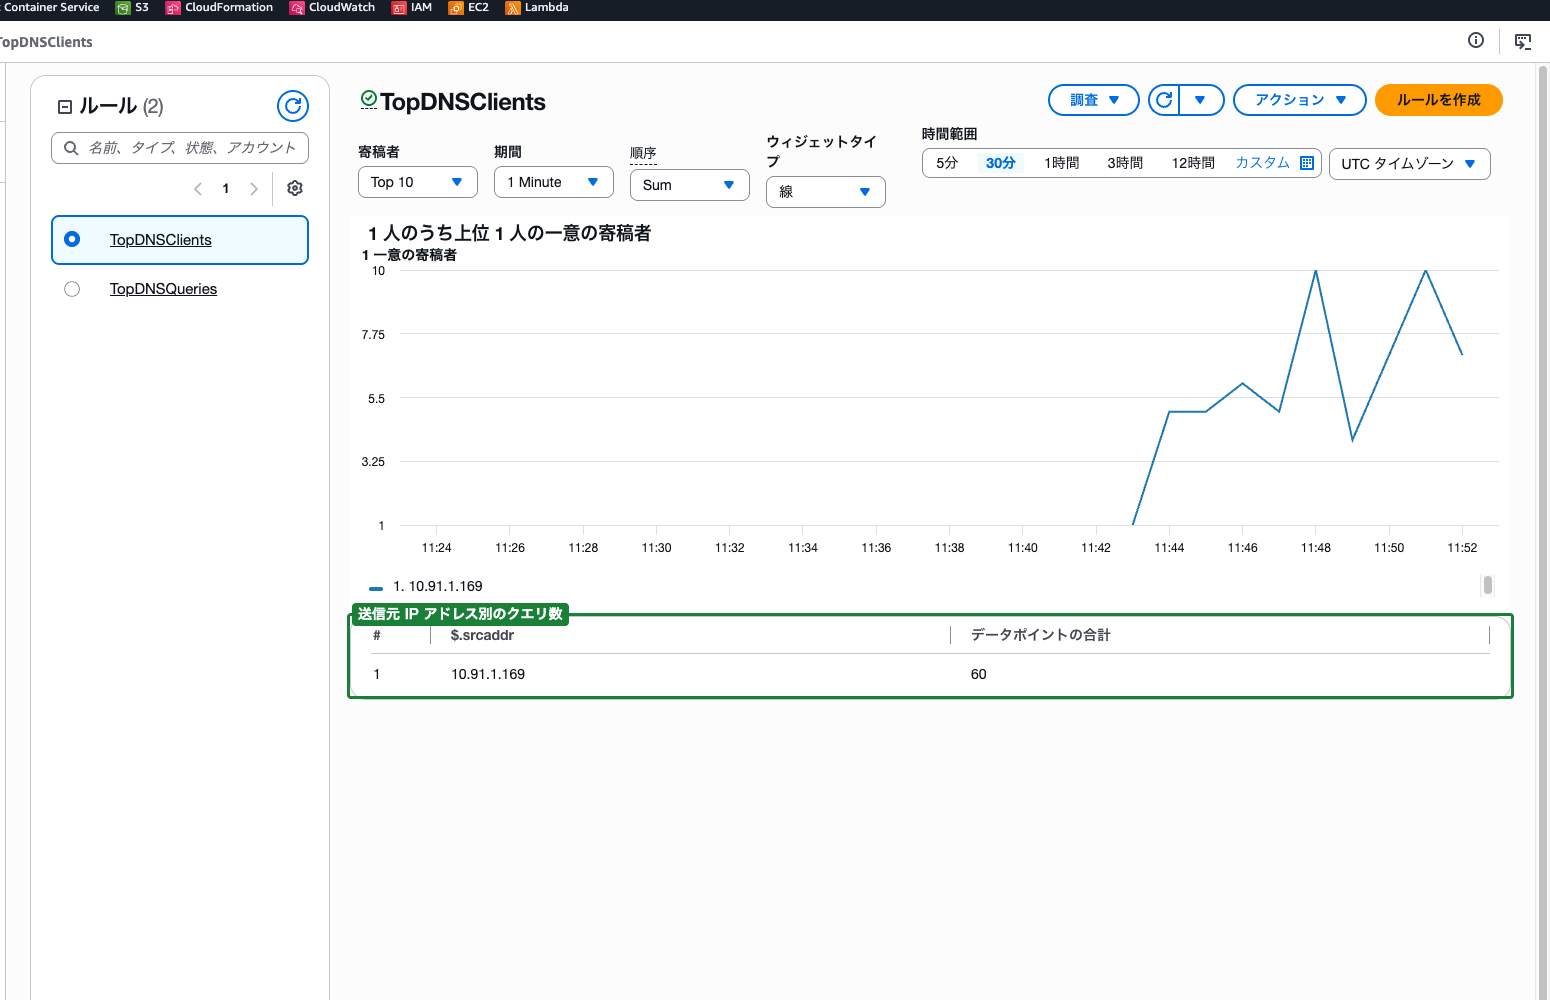Open the IAM service shortcut
1550x1000 pixels.
tap(412, 7)
